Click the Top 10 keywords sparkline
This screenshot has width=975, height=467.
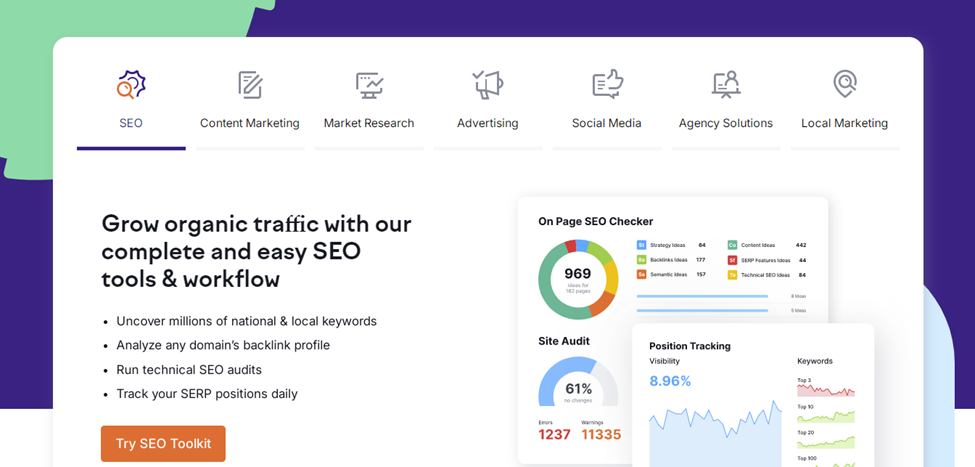coord(826,416)
